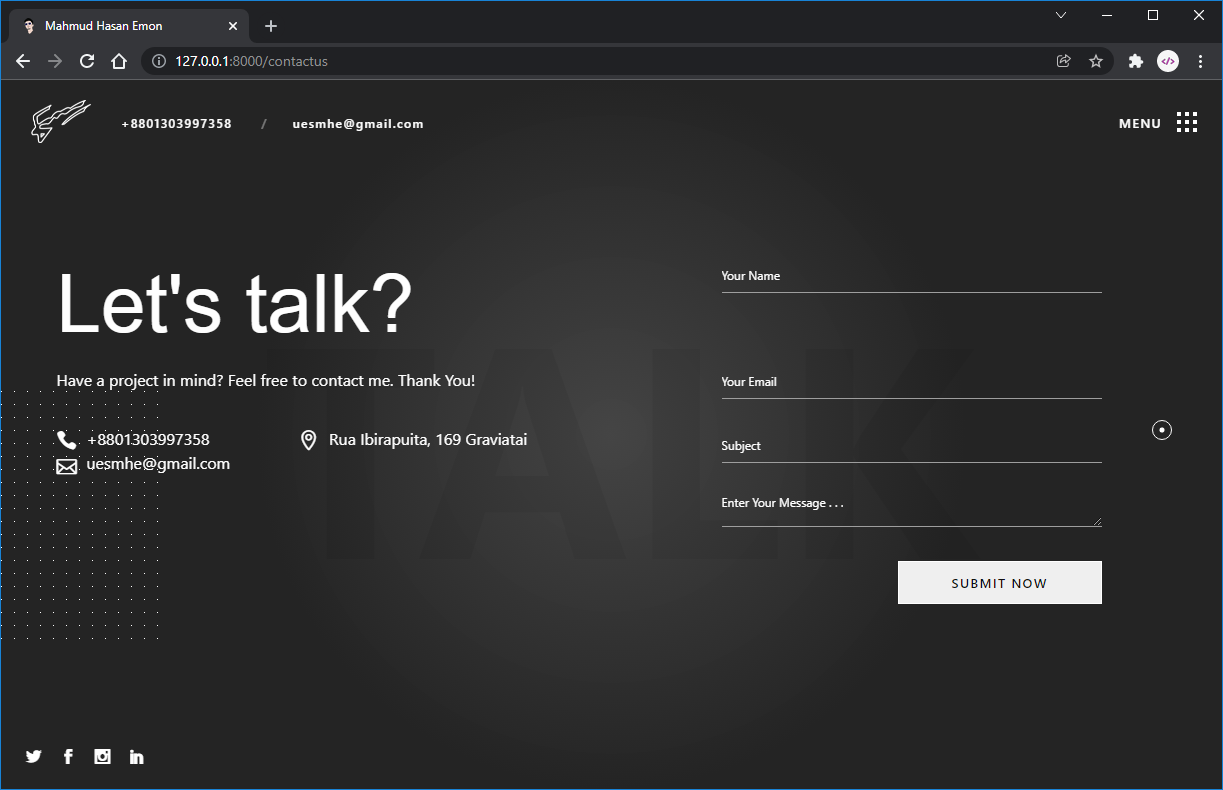Open the browser profile avatar
This screenshot has width=1223, height=790.
[1168, 61]
